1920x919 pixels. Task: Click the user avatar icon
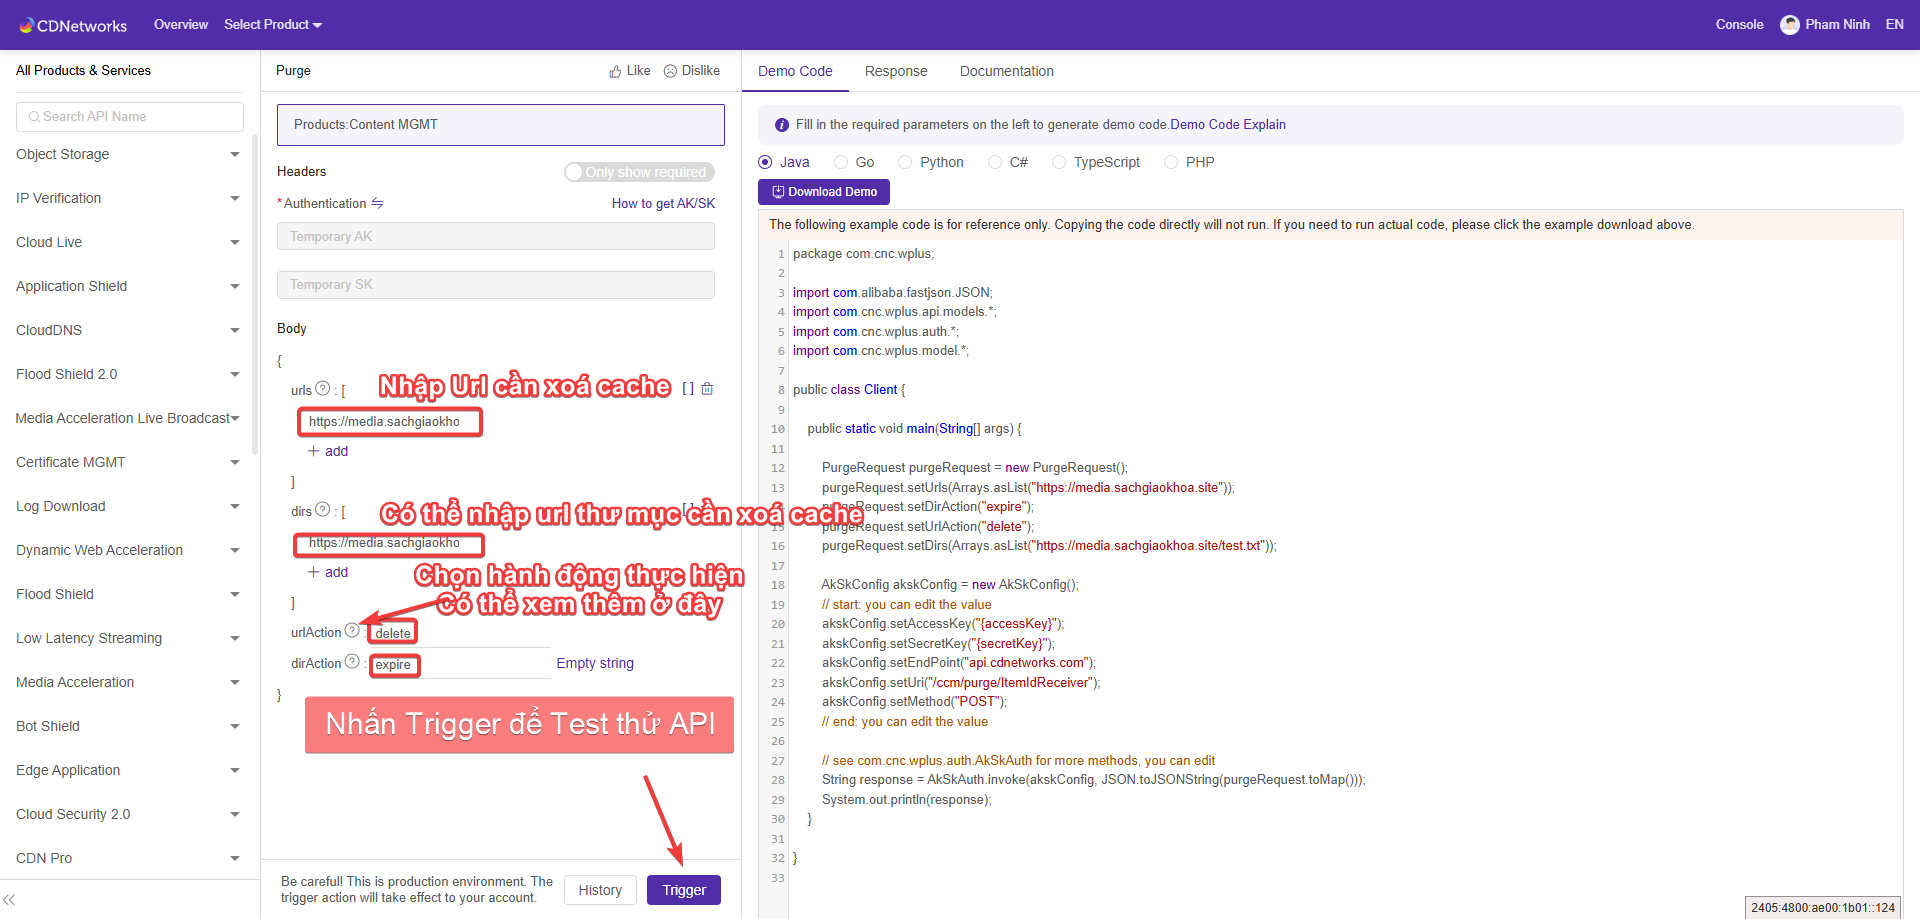[1789, 25]
